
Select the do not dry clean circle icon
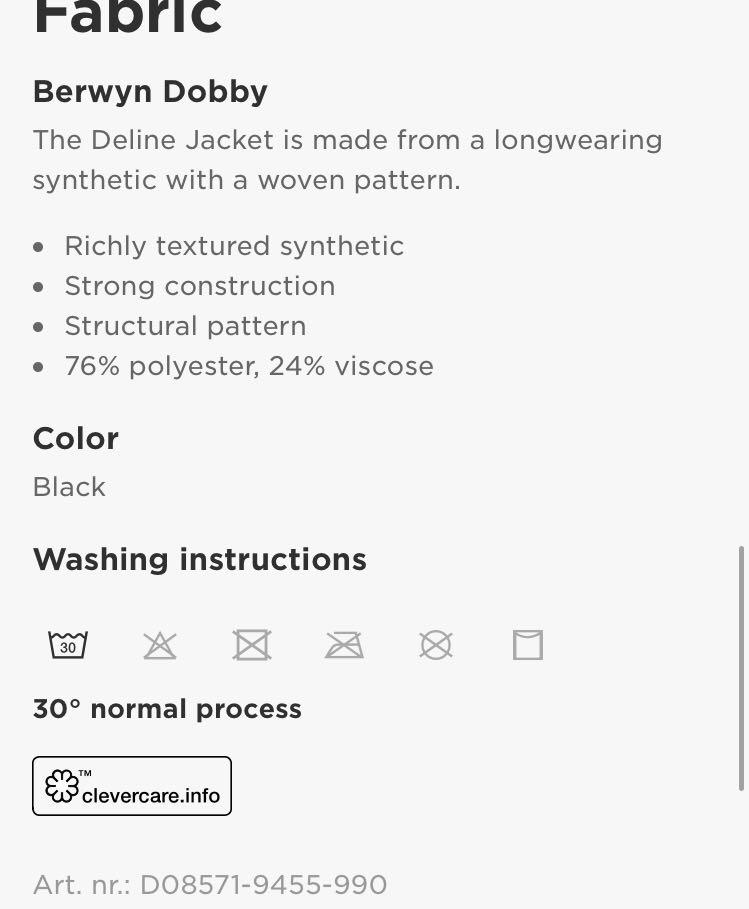[435, 645]
